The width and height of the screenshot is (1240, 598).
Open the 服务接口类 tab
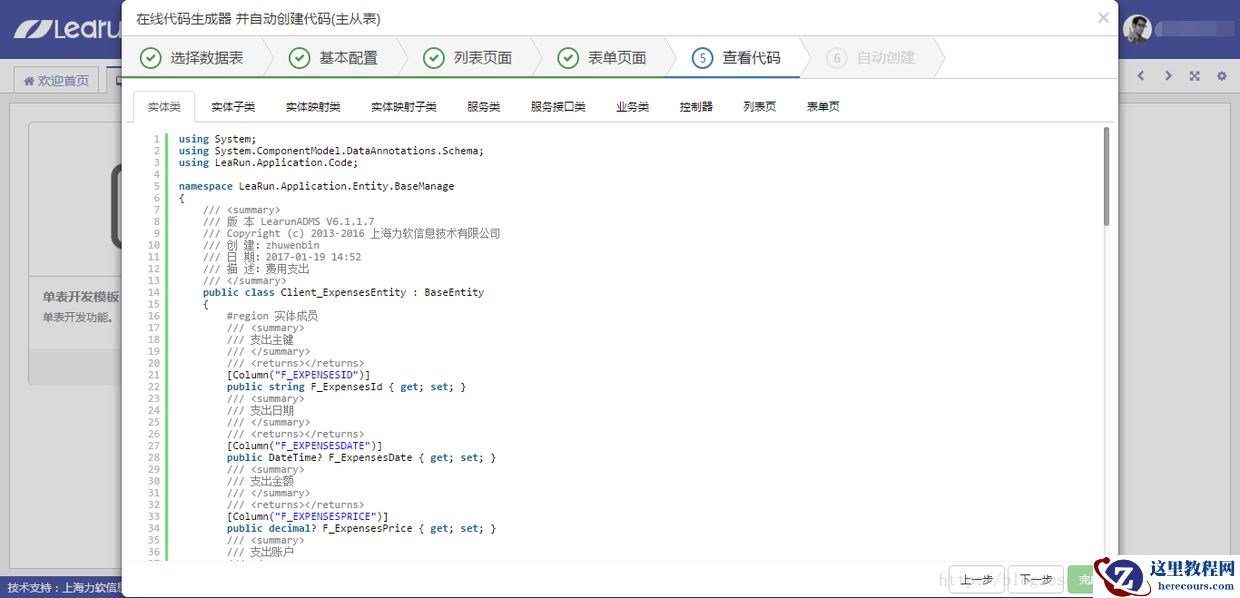558,107
